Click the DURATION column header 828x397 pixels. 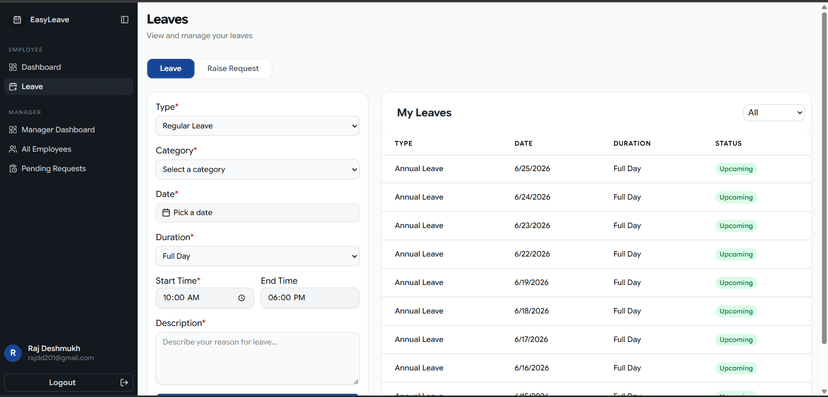[x=632, y=143]
